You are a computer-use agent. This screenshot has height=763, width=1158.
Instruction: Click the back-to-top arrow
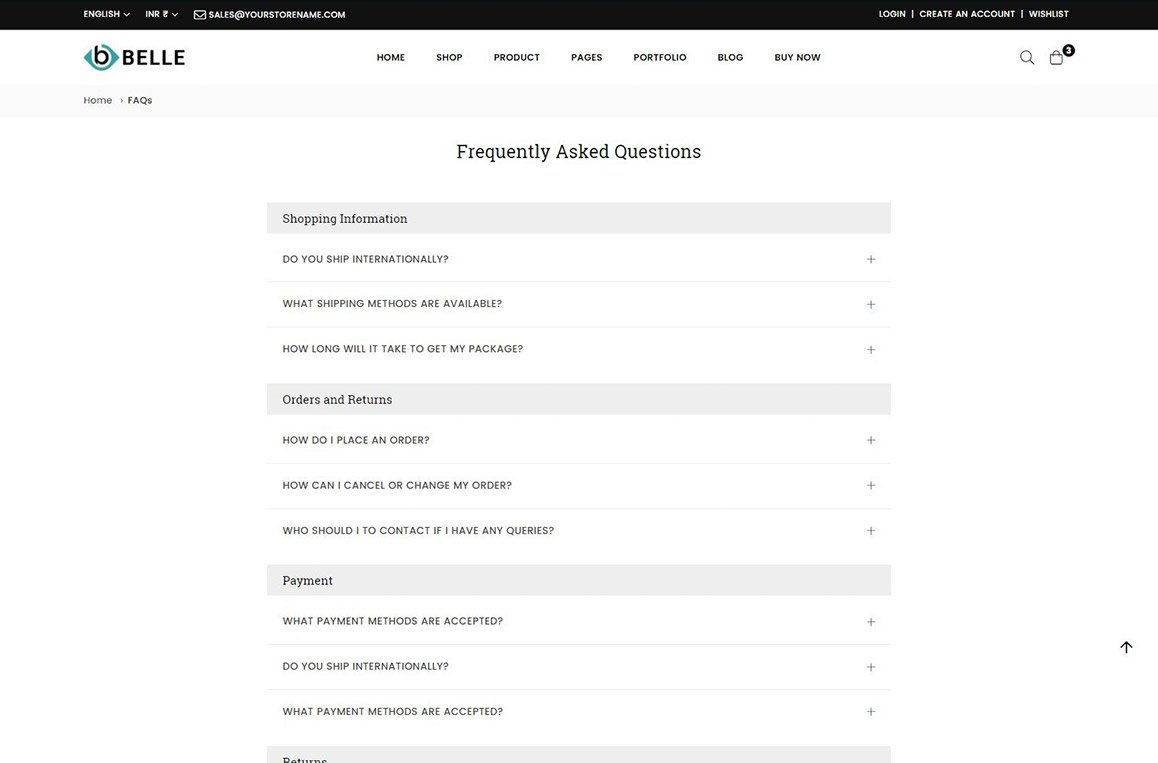pyautogui.click(x=1126, y=647)
